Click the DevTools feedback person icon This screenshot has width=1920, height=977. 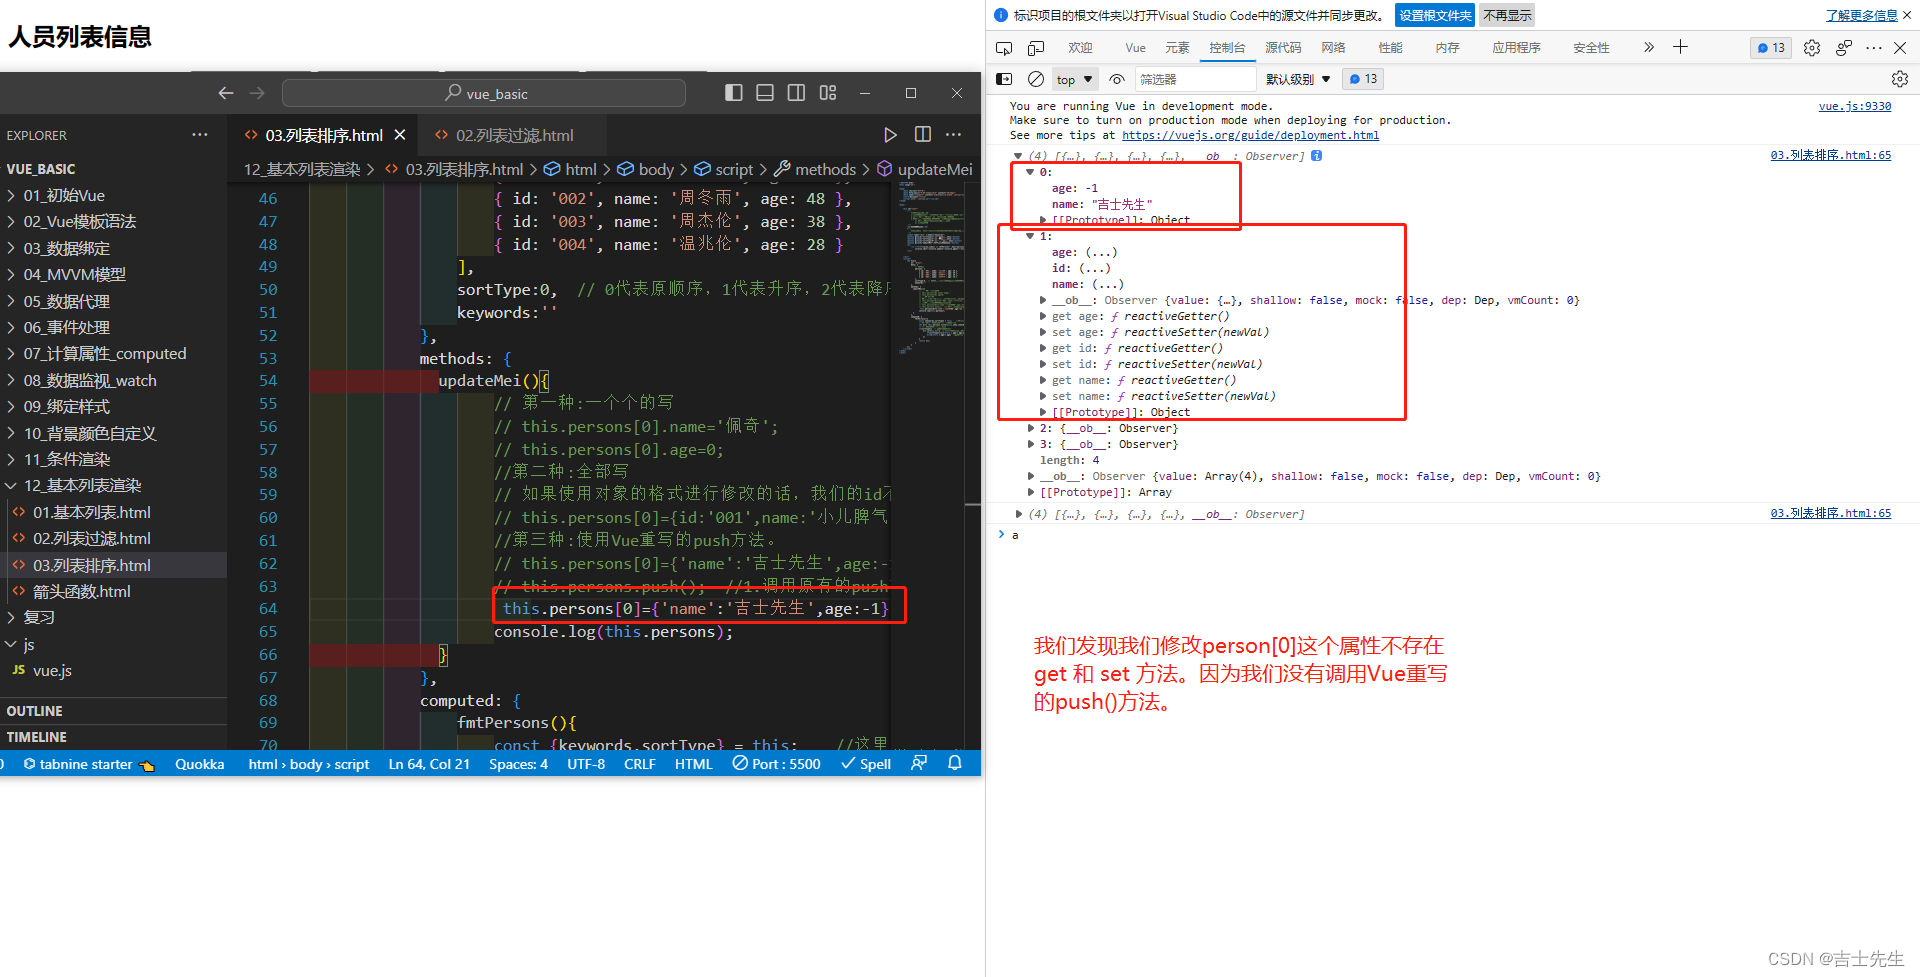coord(1844,48)
